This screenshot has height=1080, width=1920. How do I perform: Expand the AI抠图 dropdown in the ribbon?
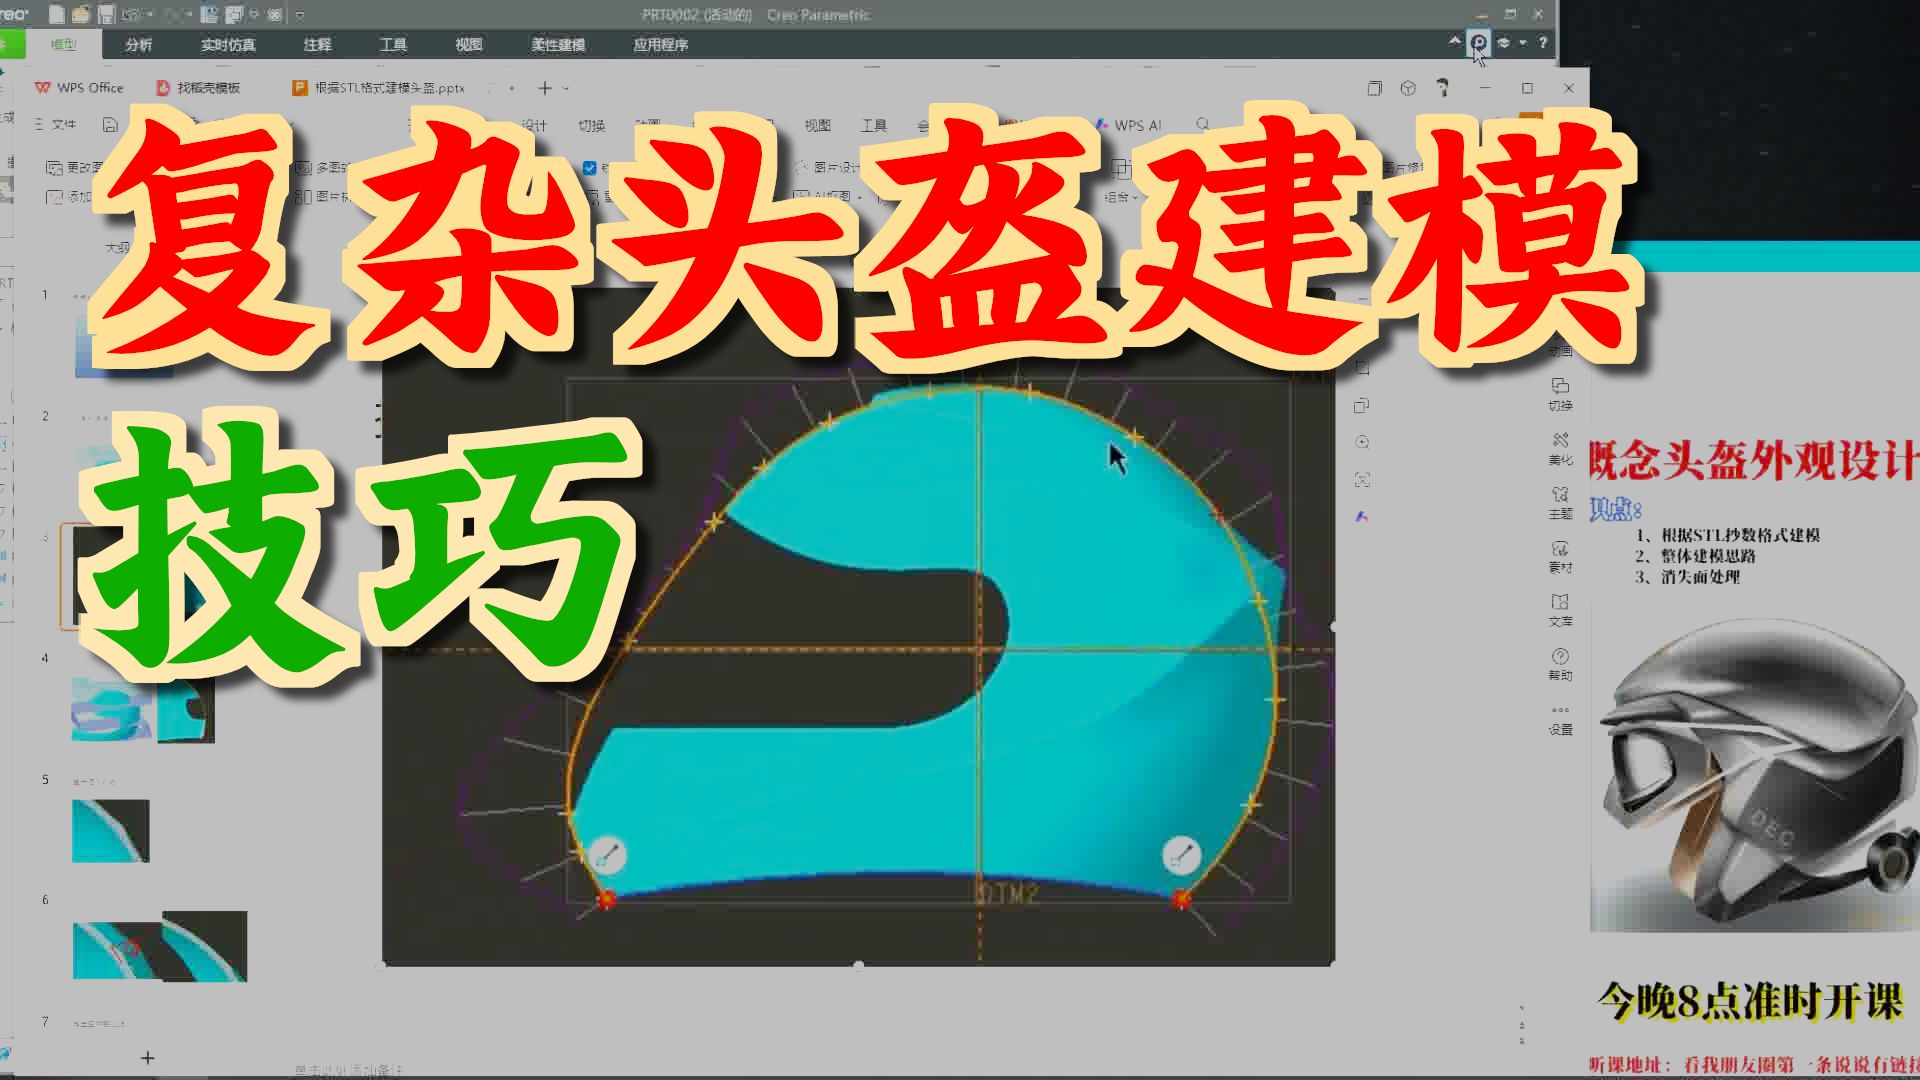[860, 198]
